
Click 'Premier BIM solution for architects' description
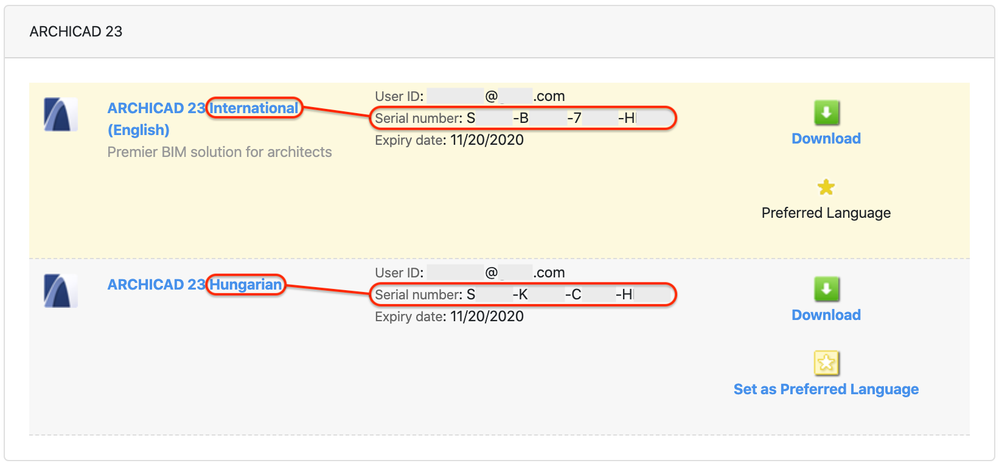[219, 152]
